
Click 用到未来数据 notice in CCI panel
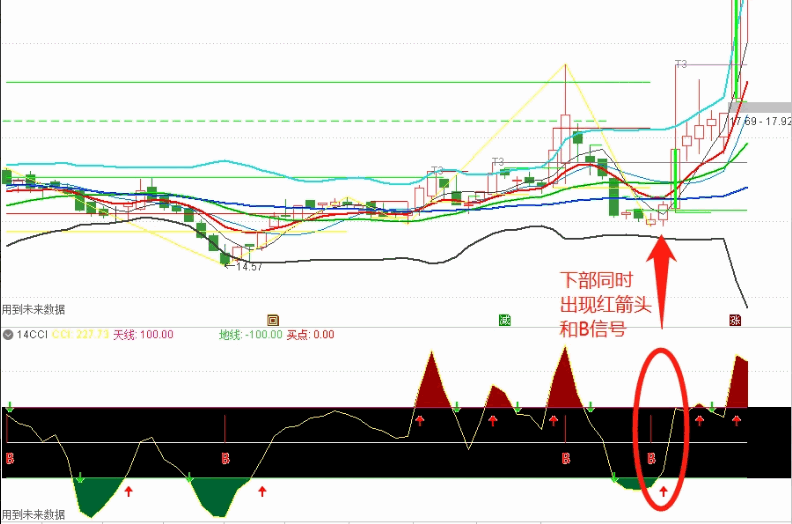[33, 514]
